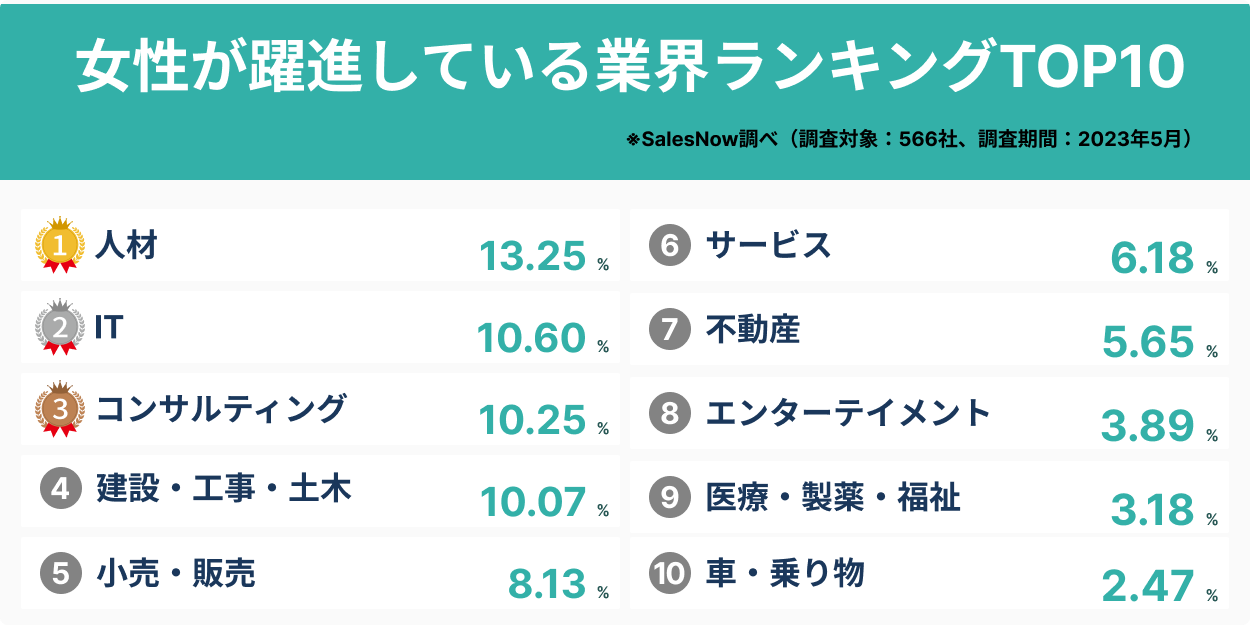Click the 13.25 percentage value
Viewport: 1250px width, 625px height.
pyautogui.click(x=532, y=257)
